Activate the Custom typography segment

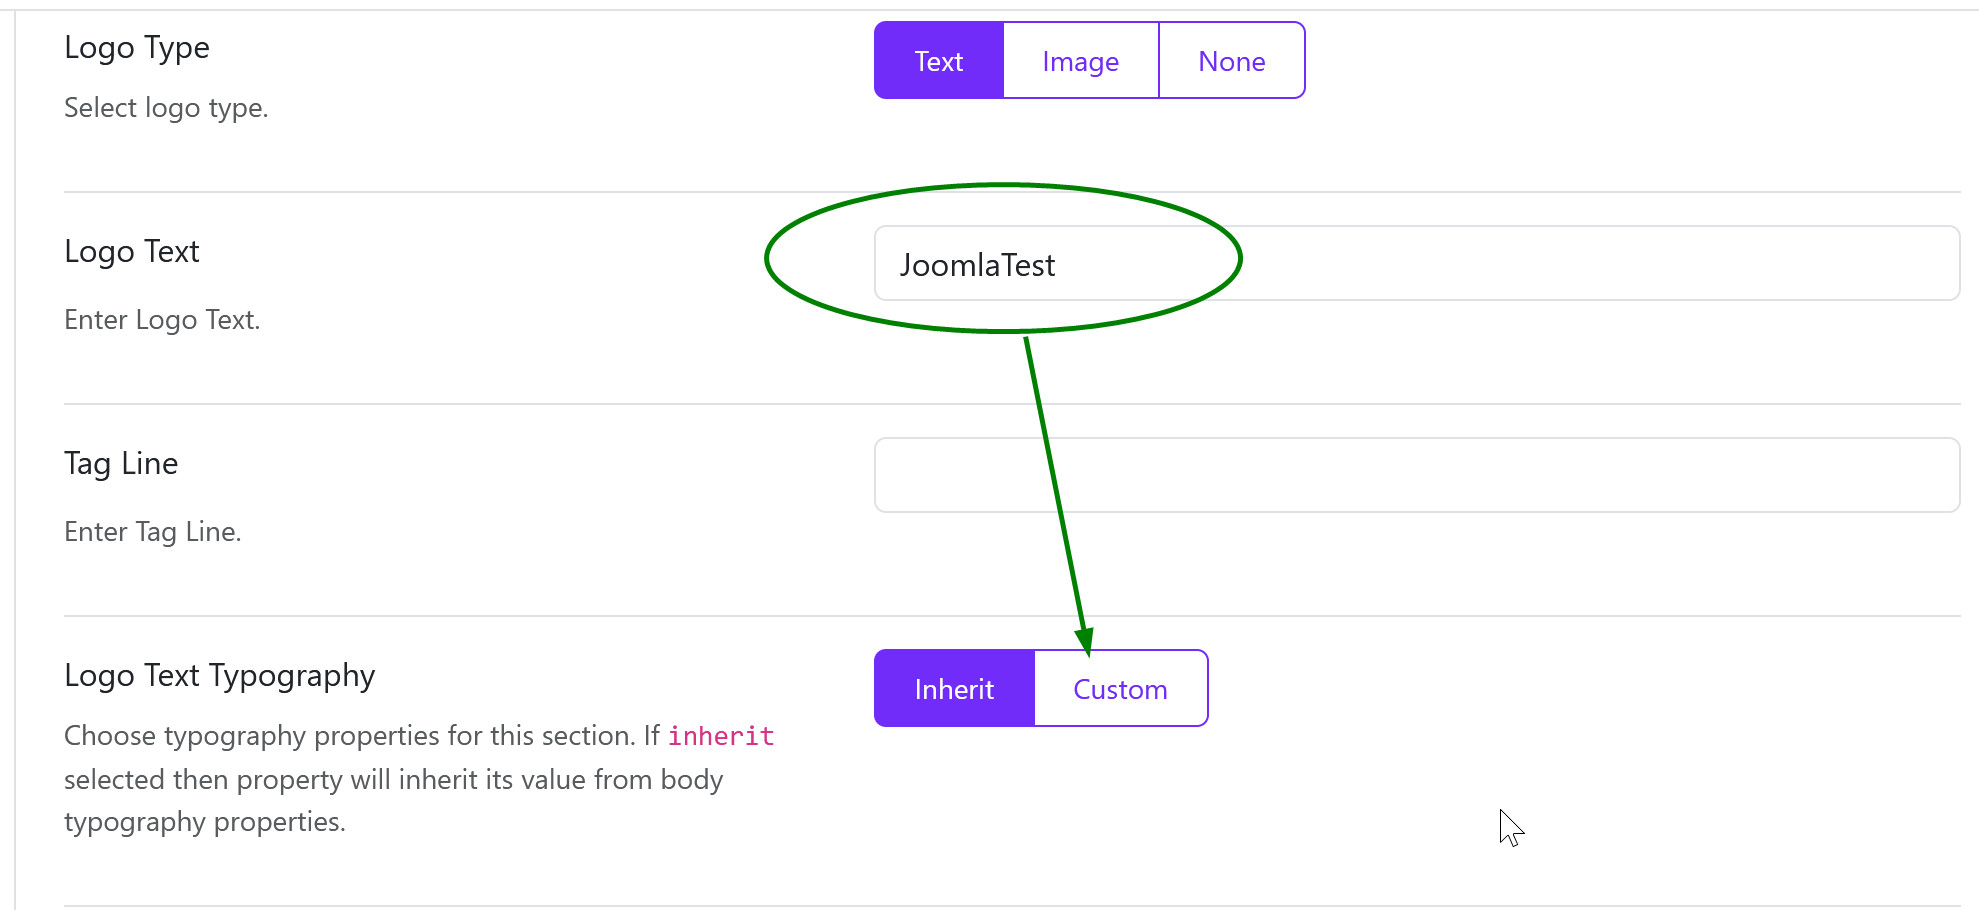coord(1120,688)
